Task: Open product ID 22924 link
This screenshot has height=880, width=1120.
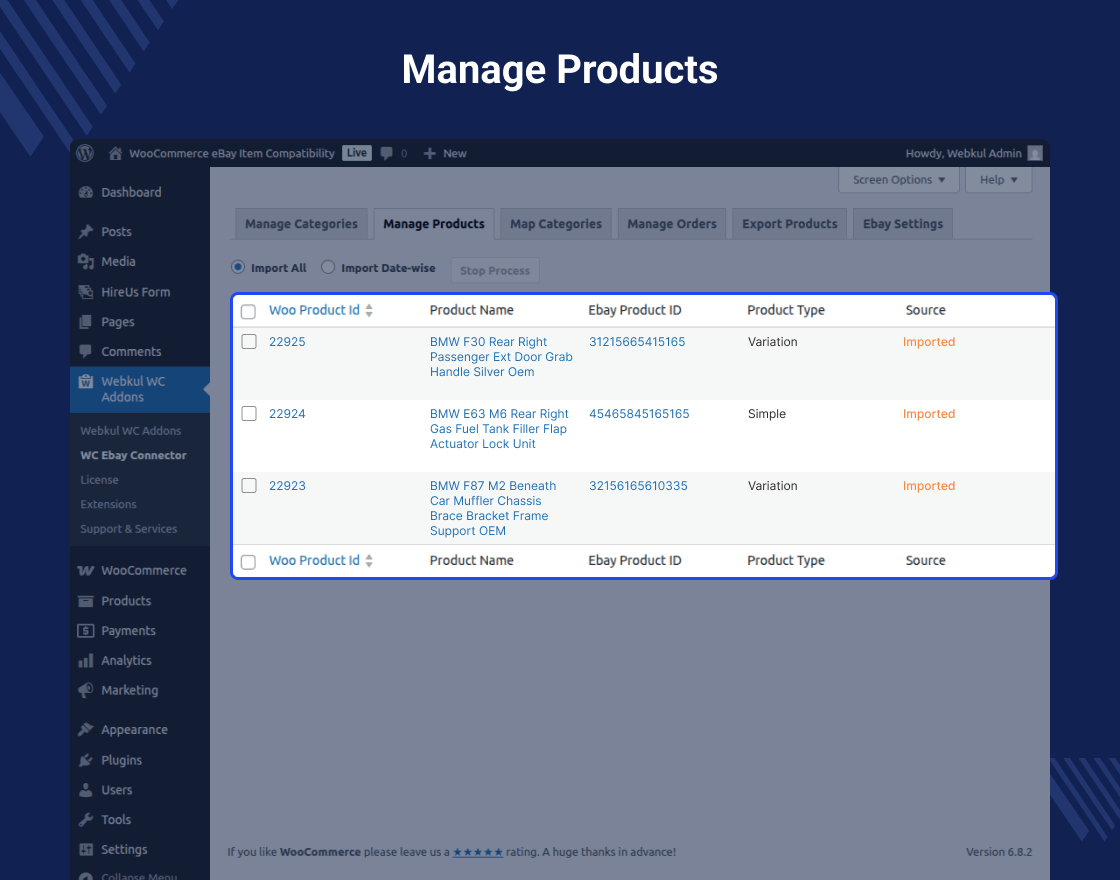Action: coord(287,414)
